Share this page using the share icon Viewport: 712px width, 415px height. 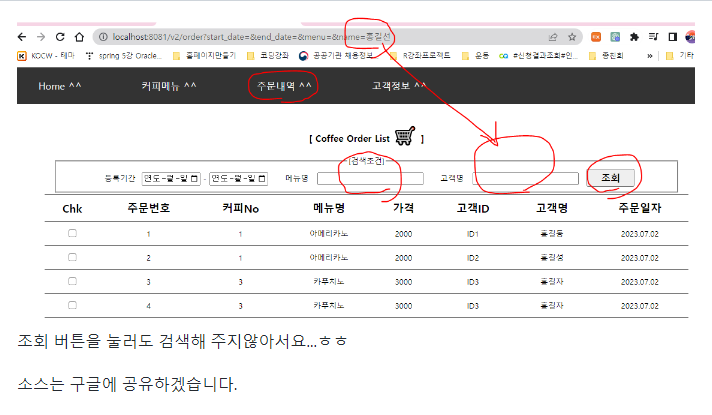[x=553, y=37]
